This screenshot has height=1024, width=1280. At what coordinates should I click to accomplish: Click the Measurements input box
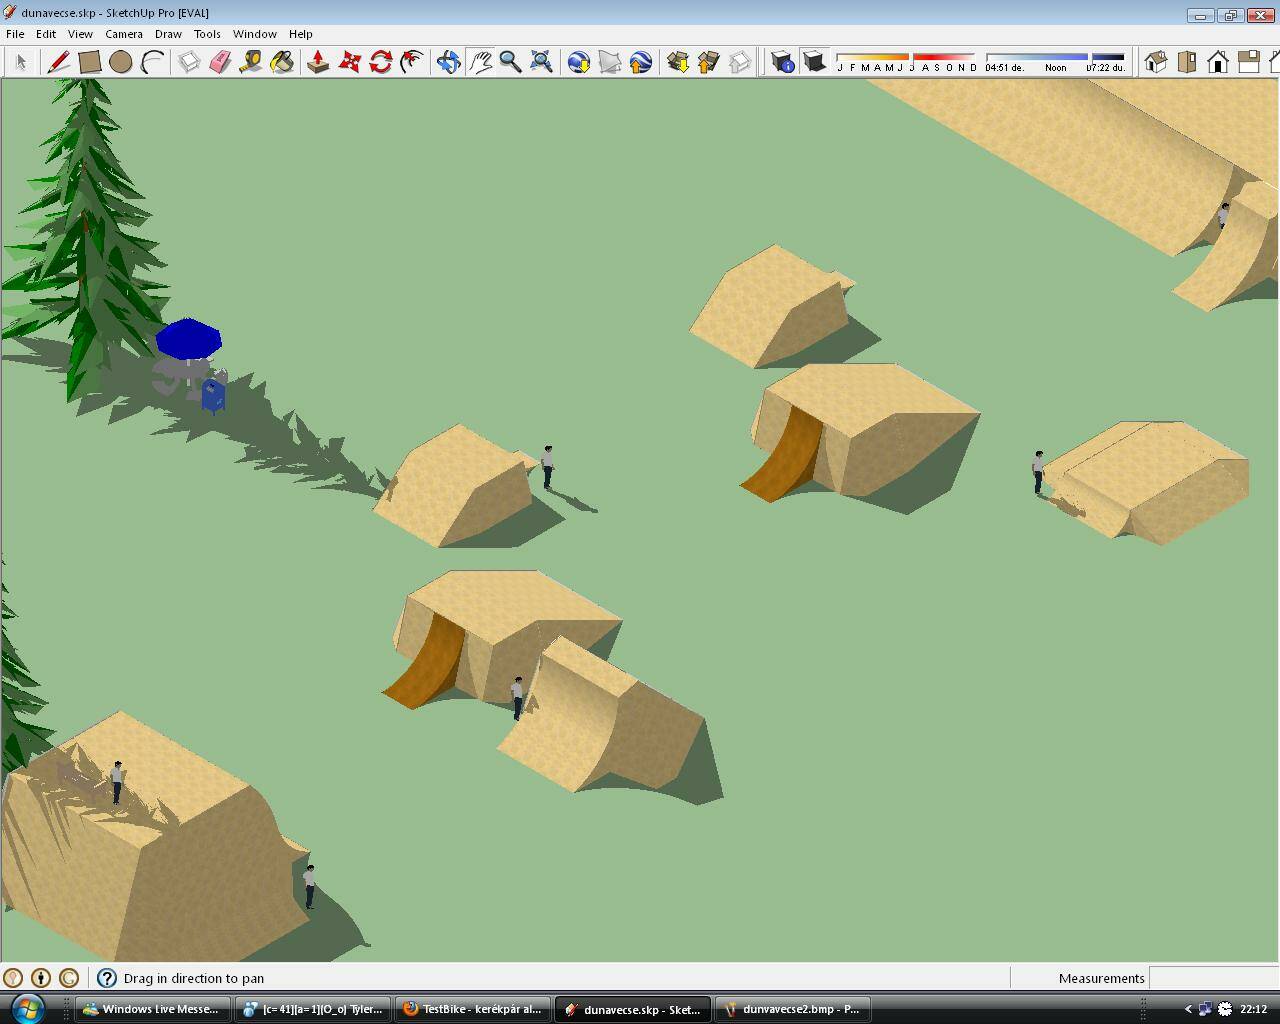pos(1212,978)
